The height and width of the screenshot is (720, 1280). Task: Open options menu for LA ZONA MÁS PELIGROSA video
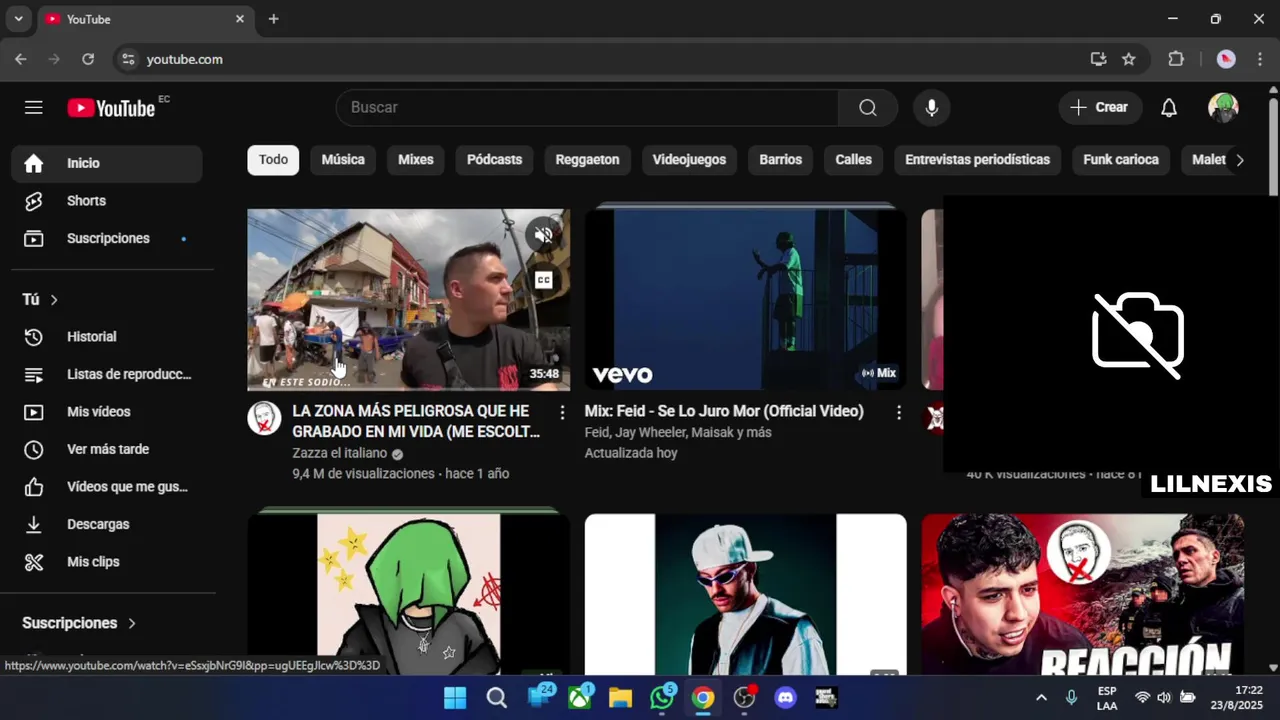click(x=562, y=412)
